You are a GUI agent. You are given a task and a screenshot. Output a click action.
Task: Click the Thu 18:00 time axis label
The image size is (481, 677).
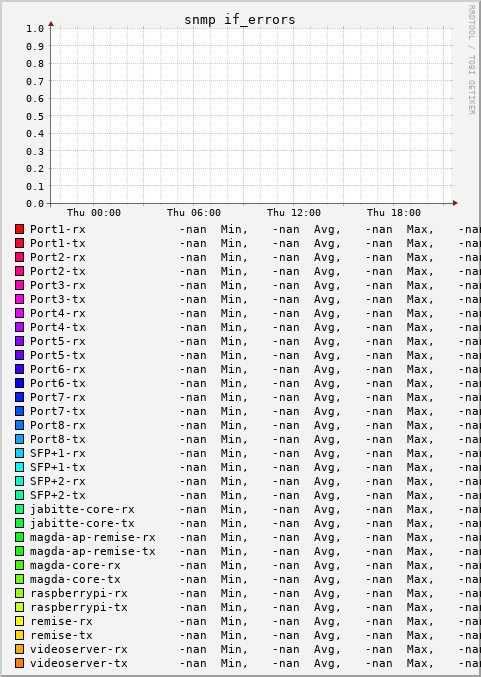coord(394,212)
